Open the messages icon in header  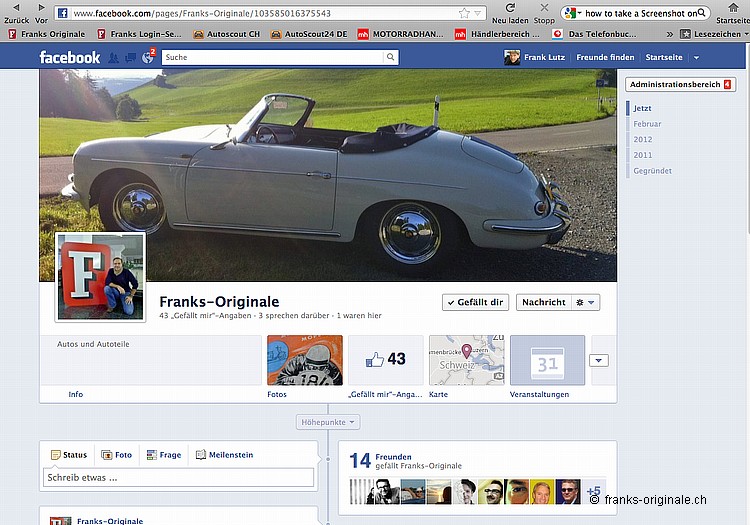tap(130, 57)
